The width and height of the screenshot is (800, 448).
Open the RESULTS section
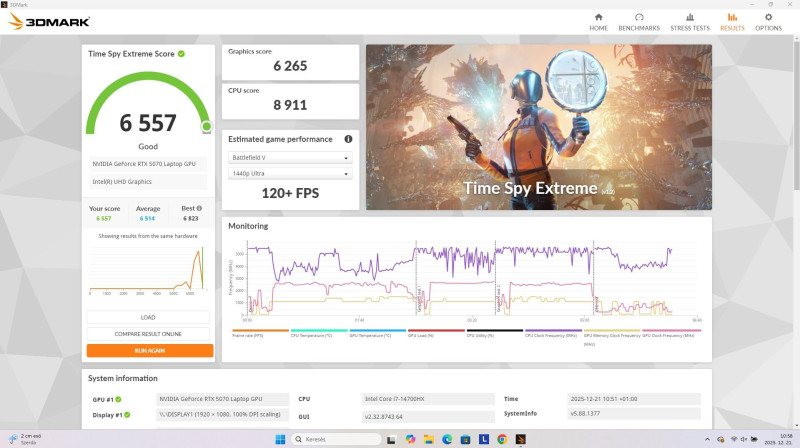pyautogui.click(x=732, y=22)
